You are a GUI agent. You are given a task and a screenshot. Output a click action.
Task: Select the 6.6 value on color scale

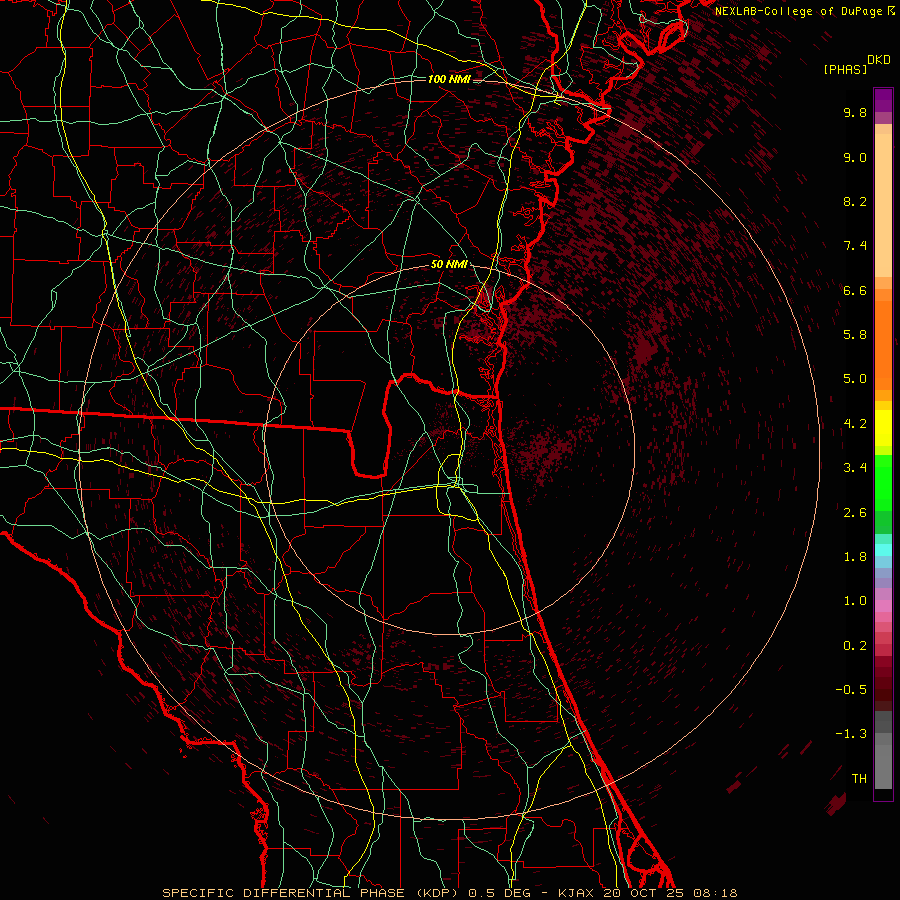[855, 290]
